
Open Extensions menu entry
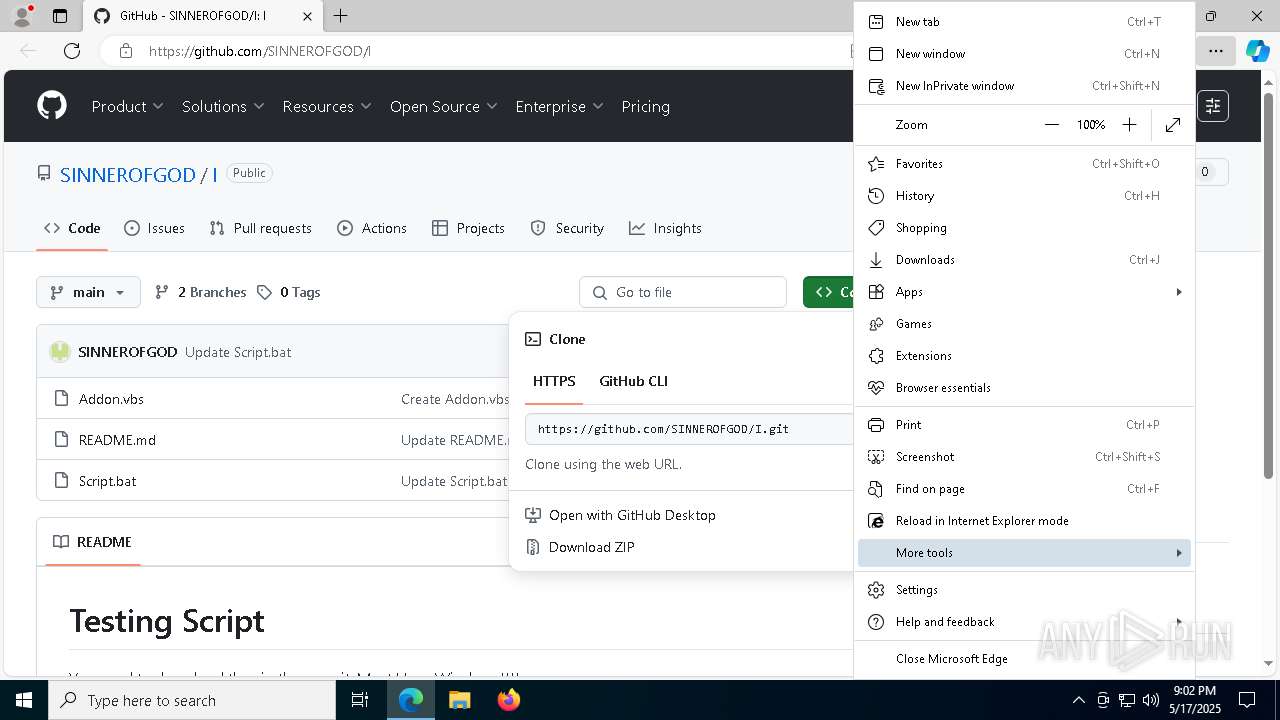[1024, 356]
